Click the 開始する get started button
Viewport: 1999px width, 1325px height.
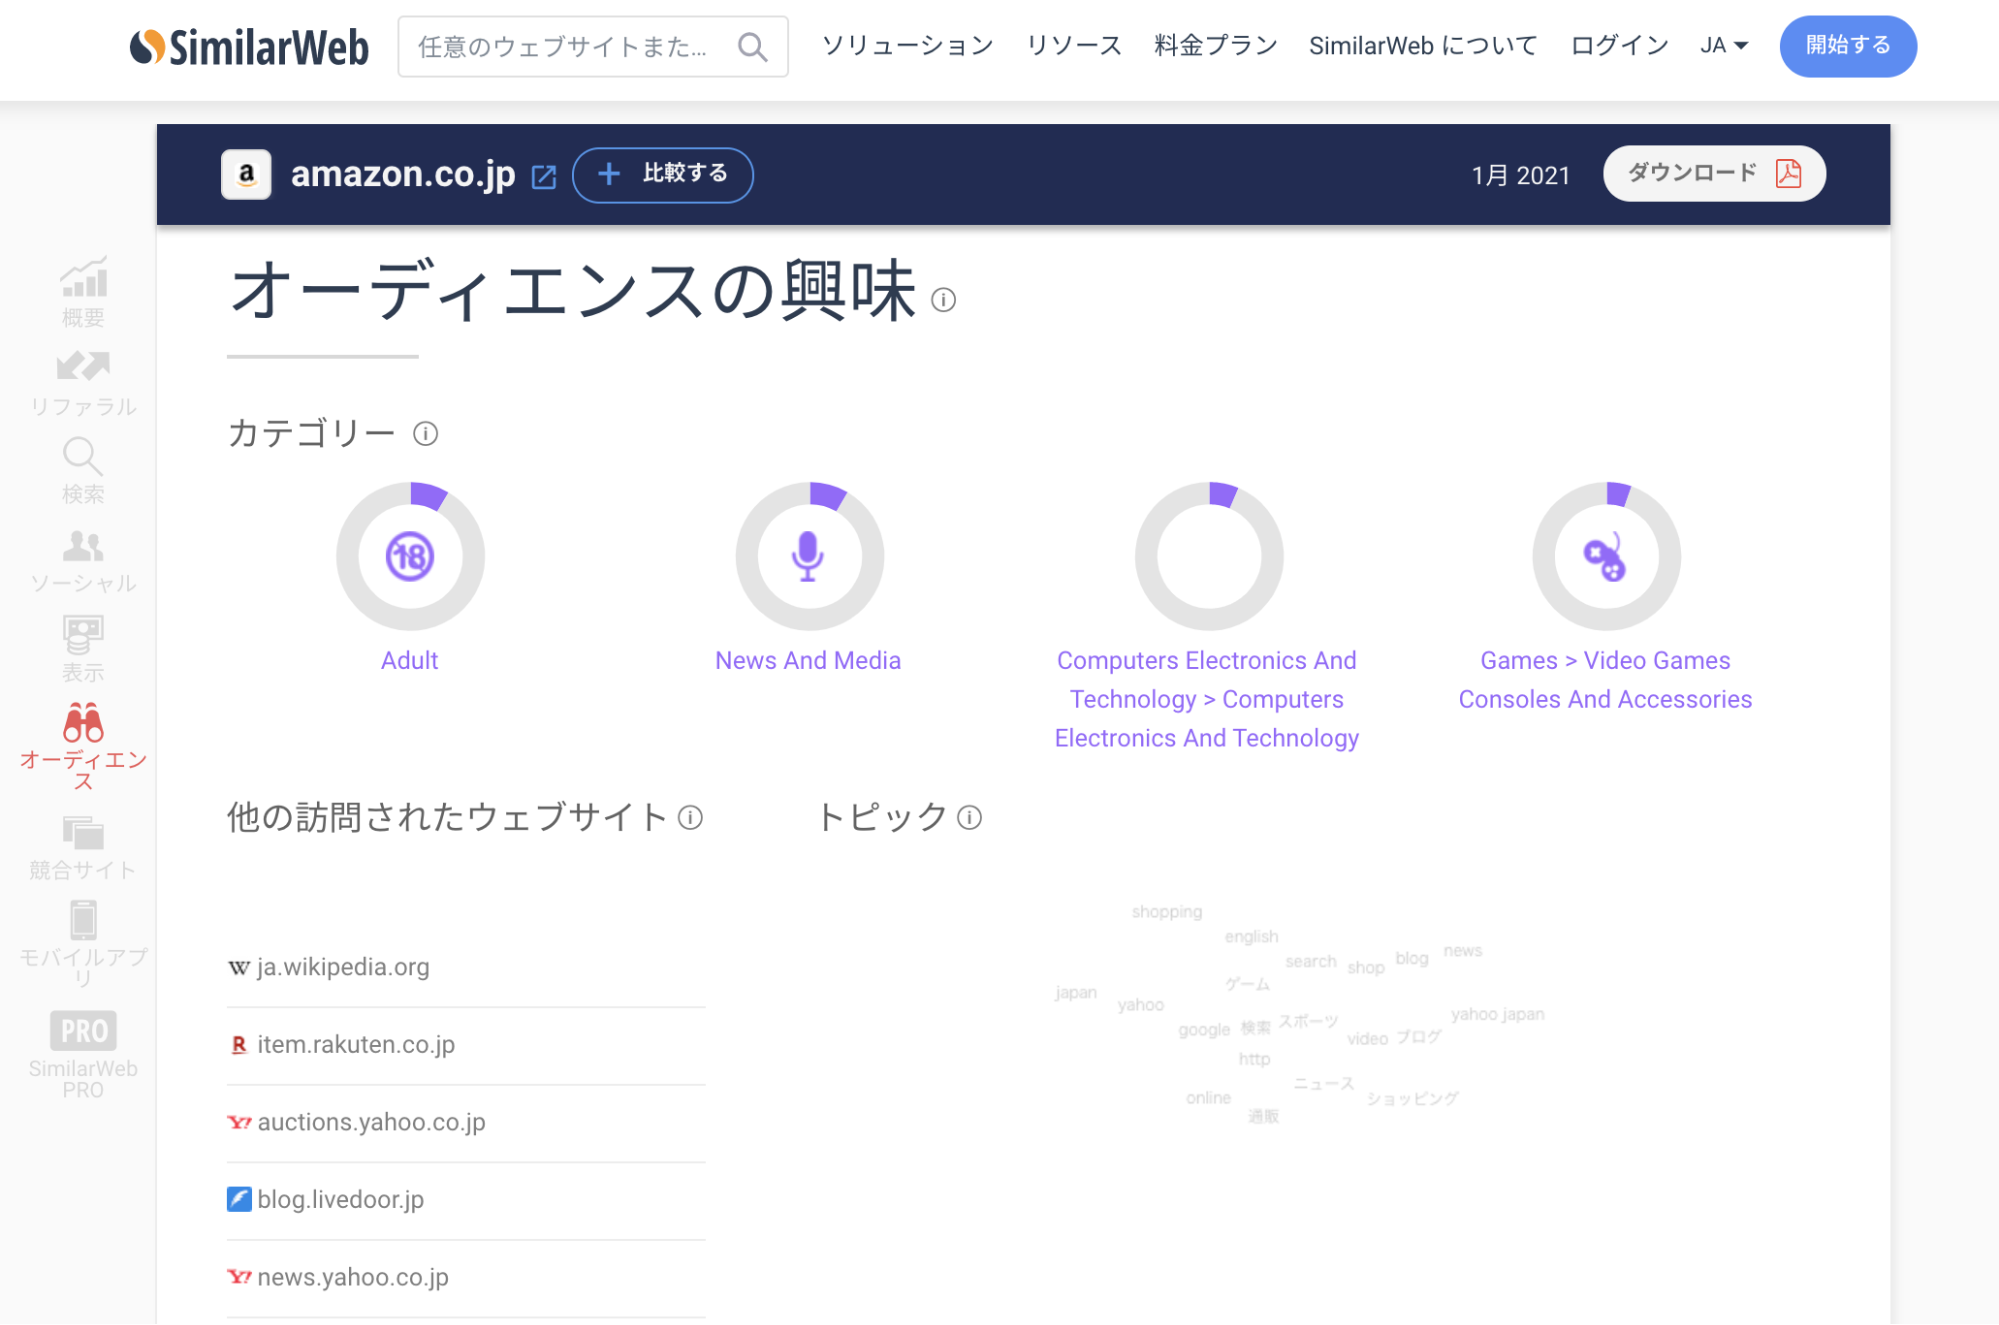click(1847, 46)
